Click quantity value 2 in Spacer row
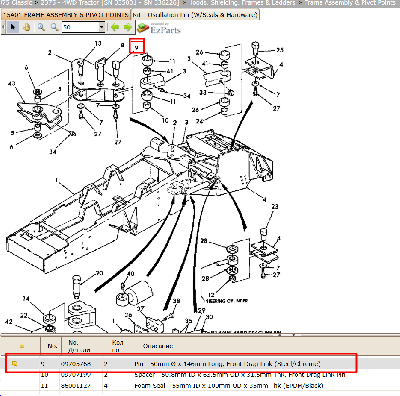400x396 pixels. coord(105,375)
